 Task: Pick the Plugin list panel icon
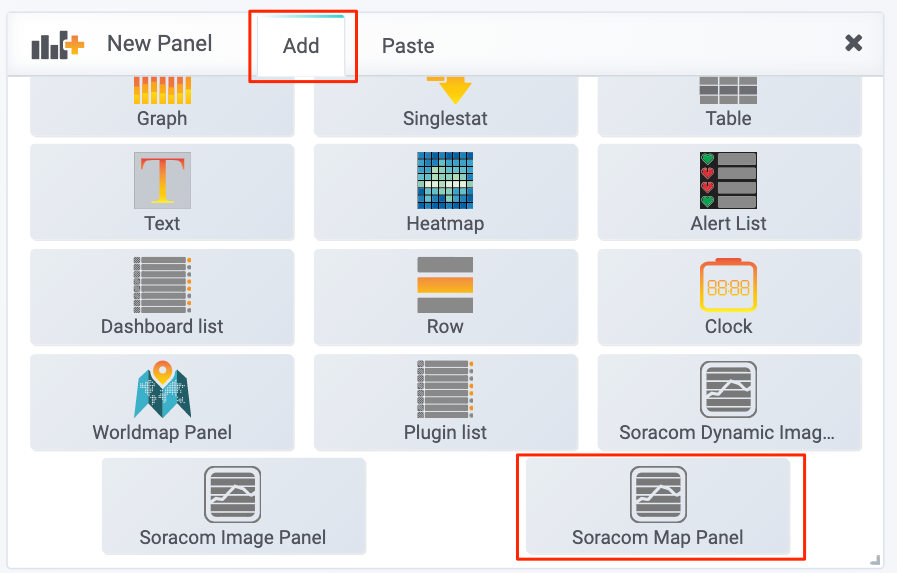(445, 389)
